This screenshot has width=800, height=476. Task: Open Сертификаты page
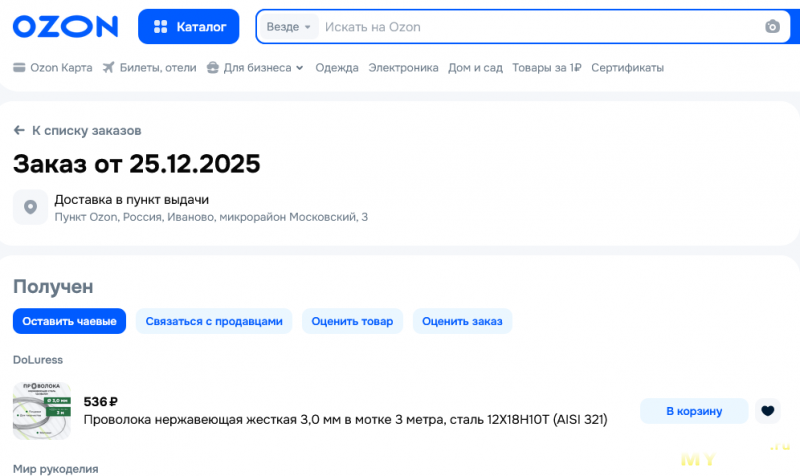point(627,68)
